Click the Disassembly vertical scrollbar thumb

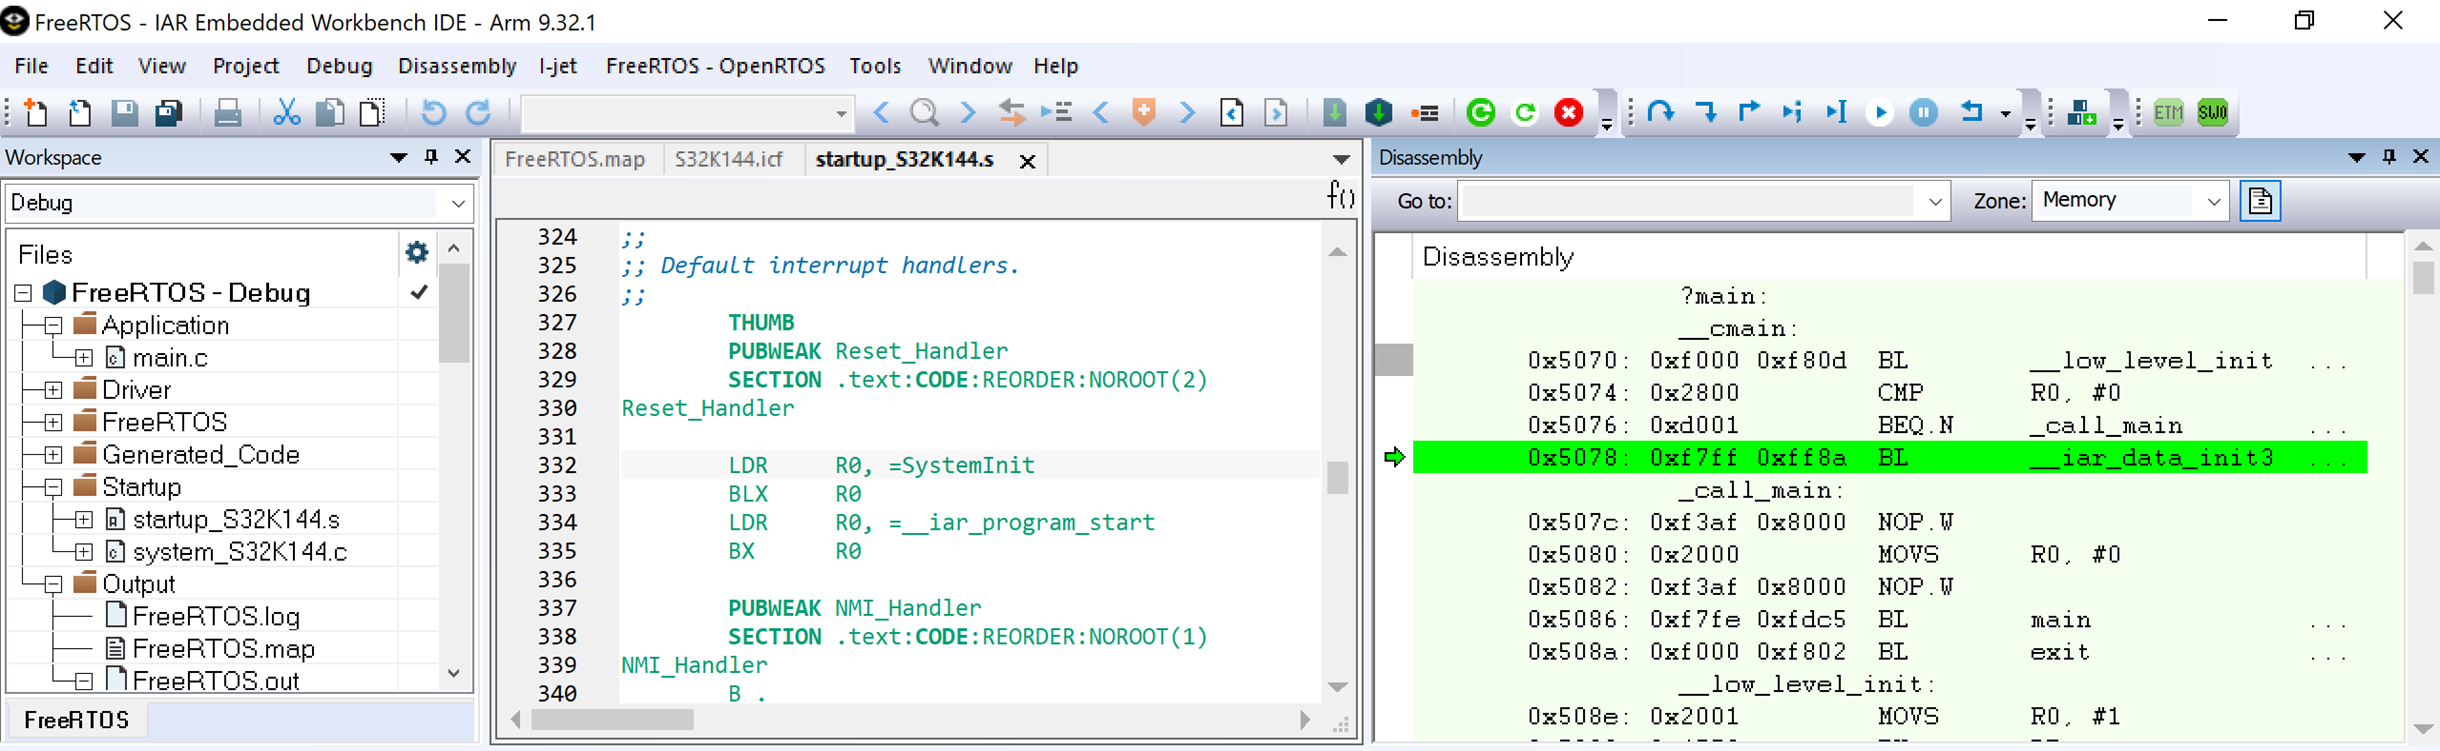coord(2423,277)
